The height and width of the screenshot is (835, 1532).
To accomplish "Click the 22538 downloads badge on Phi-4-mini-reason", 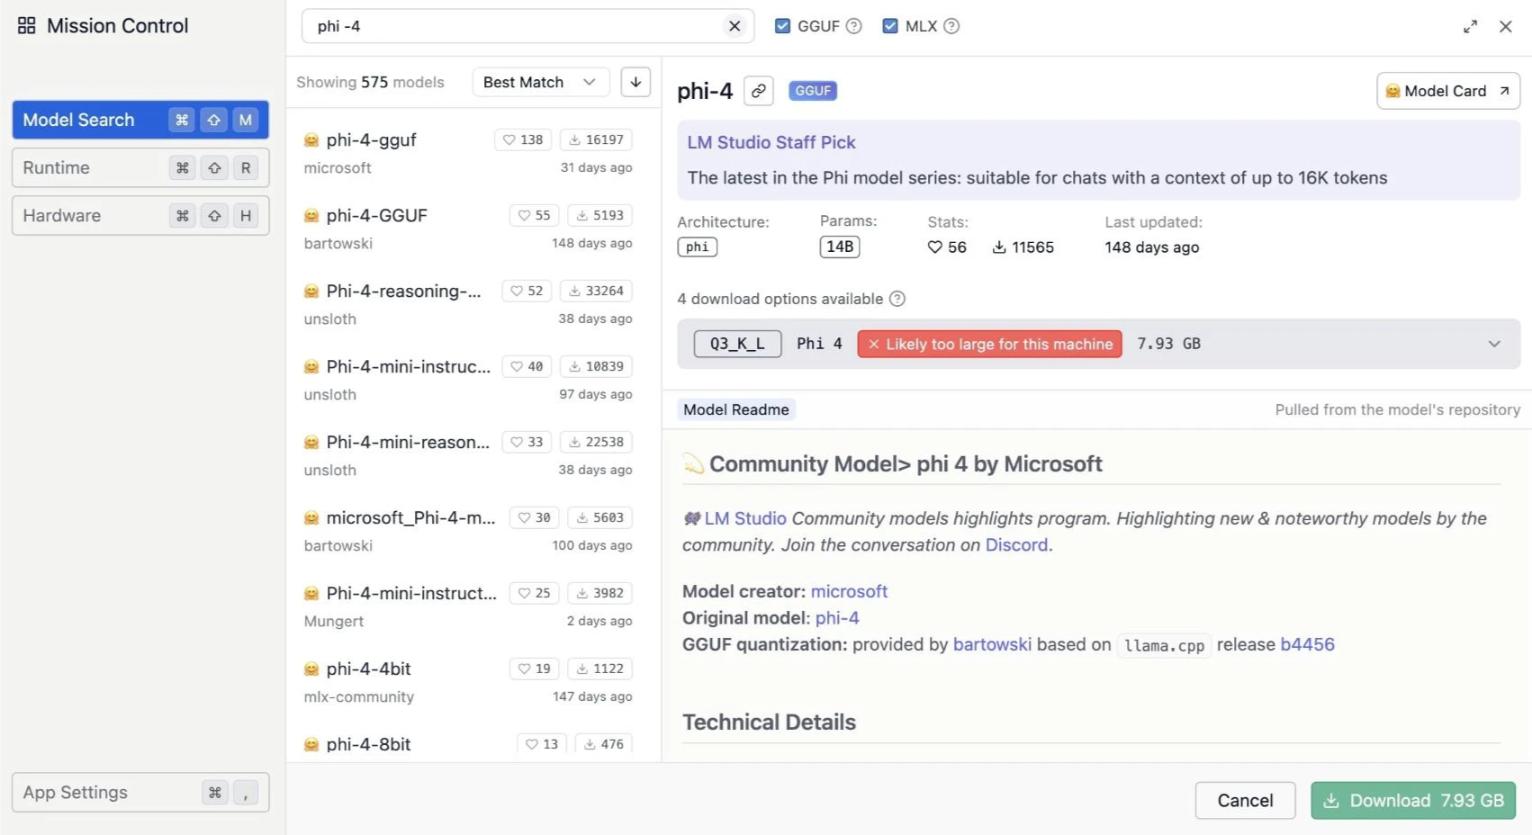I will (x=596, y=442).
